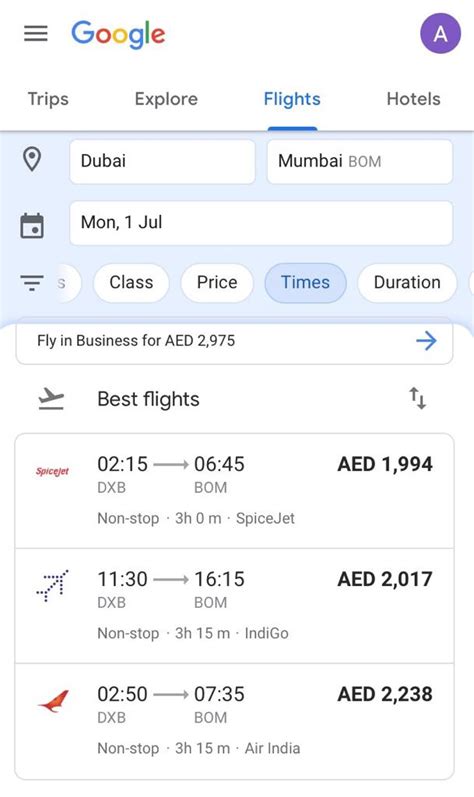Open all filters icon
This screenshot has height=797, width=474.
pyautogui.click(x=31, y=282)
